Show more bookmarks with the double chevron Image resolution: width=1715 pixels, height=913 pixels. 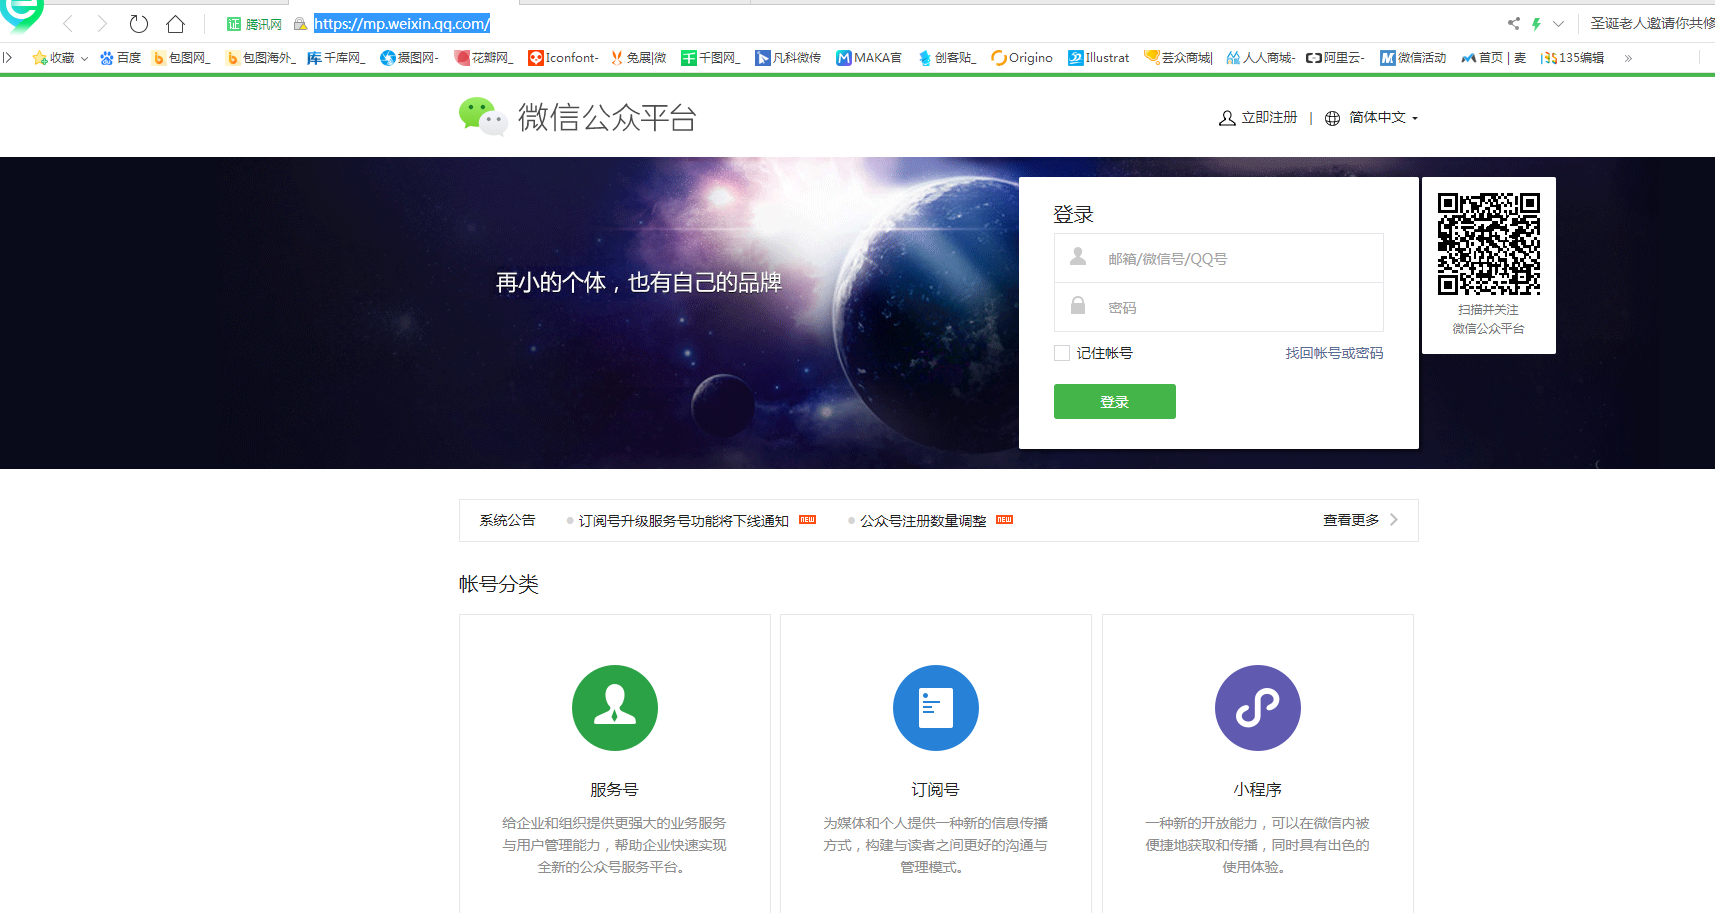[1628, 58]
